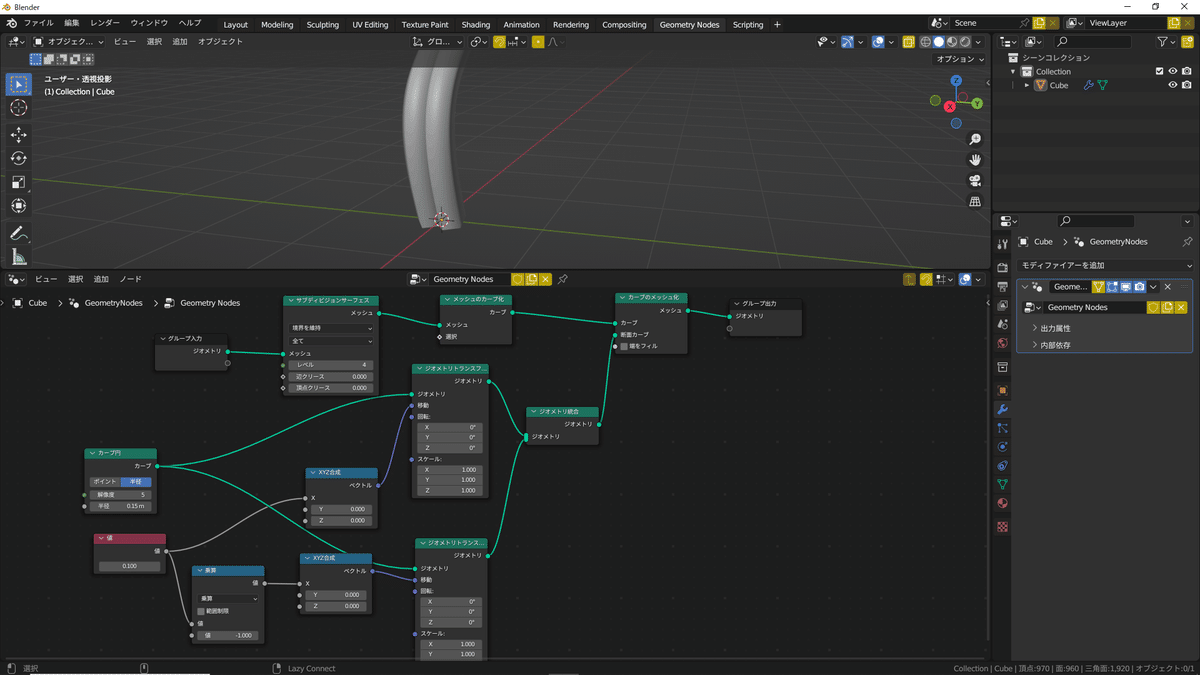Add a new workspace with plus button
Image resolution: width=1200 pixels, height=675 pixels.
(x=778, y=24)
